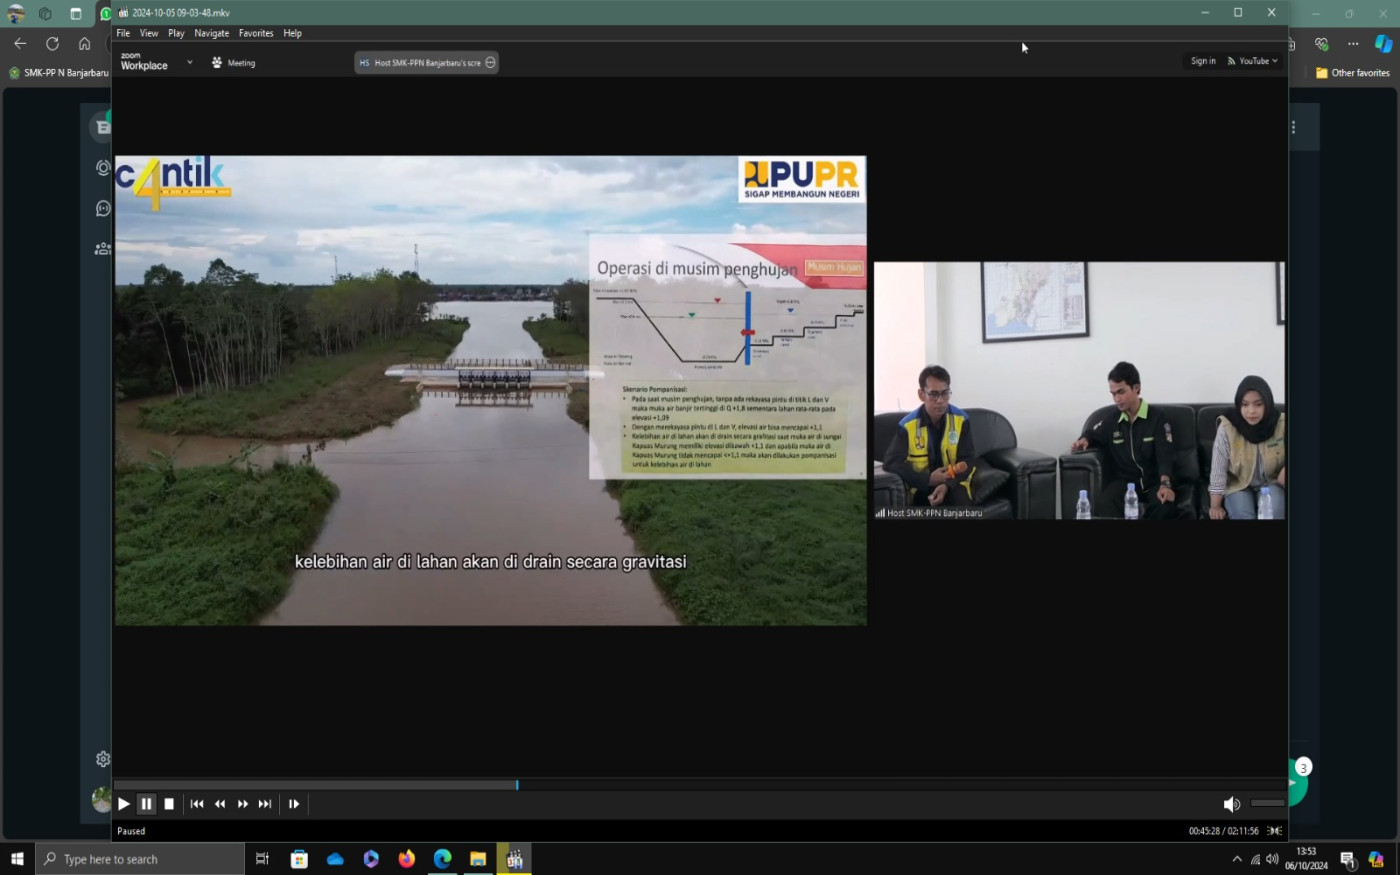The height and width of the screenshot is (875, 1400).
Task: Show hidden system tray icons
Action: point(1237,859)
